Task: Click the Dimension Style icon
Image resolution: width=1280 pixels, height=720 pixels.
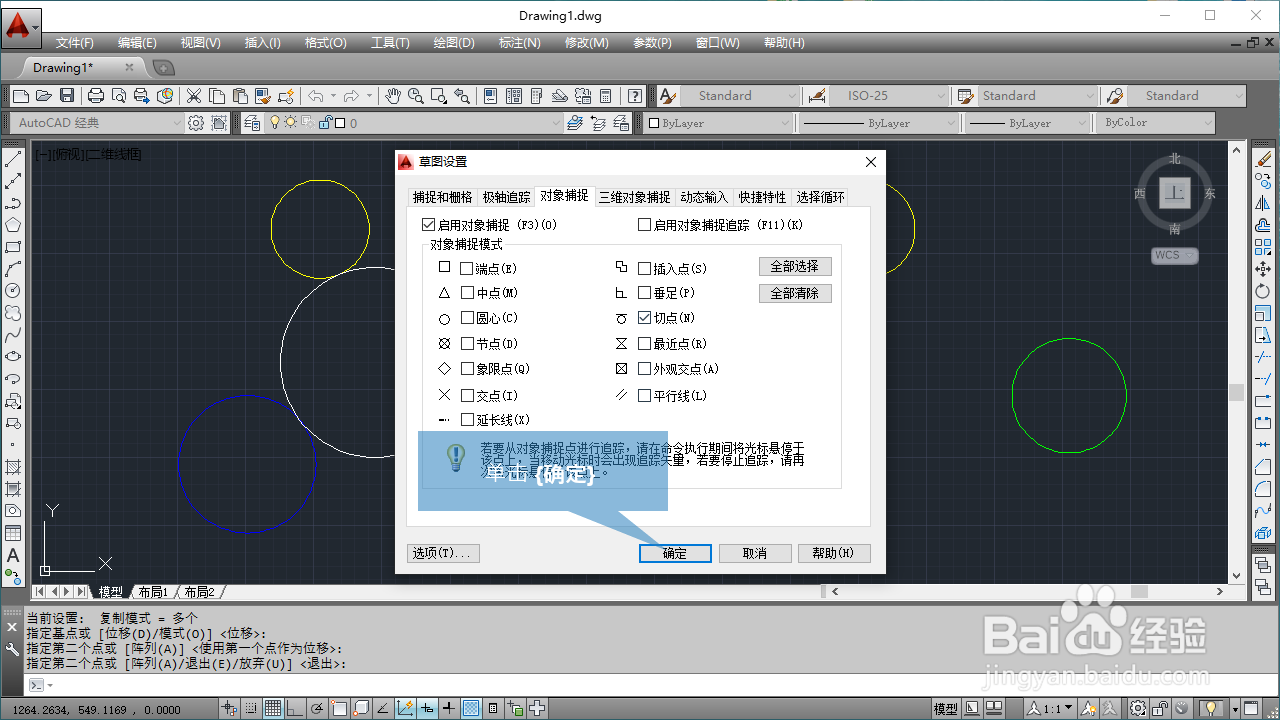Action: click(817, 96)
